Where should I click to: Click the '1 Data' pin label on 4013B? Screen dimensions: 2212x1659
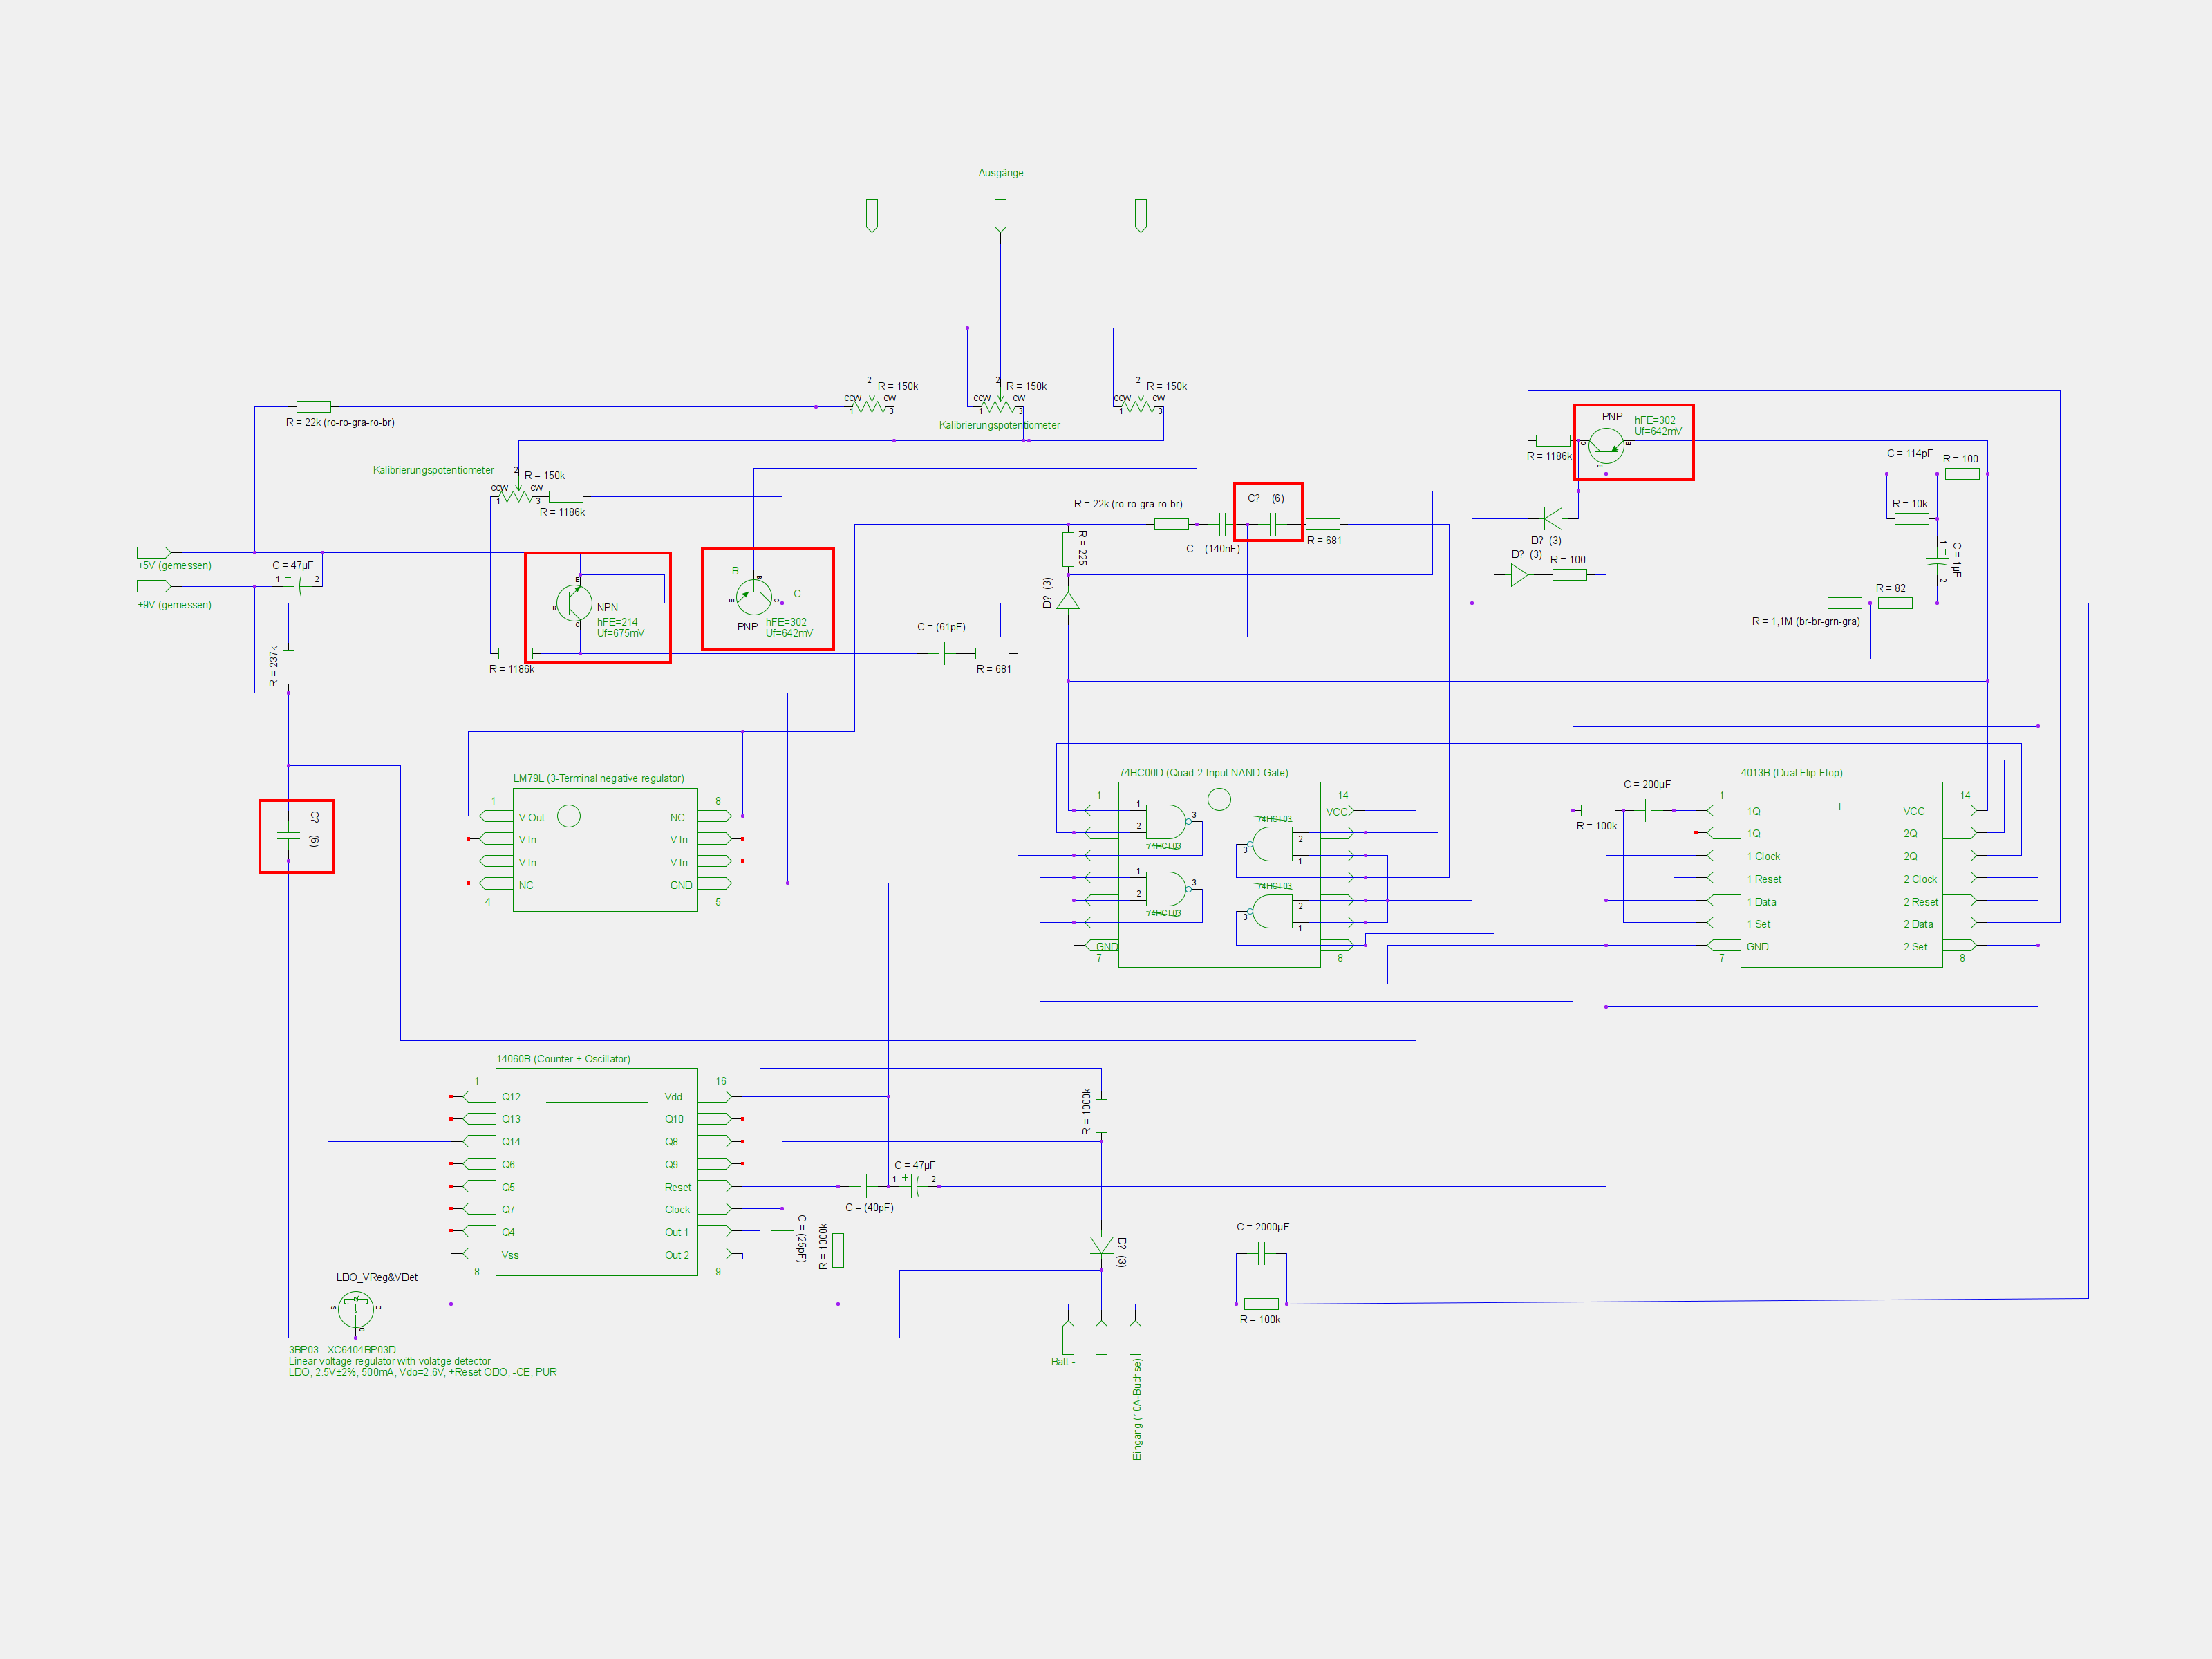[x=1761, y=902]
